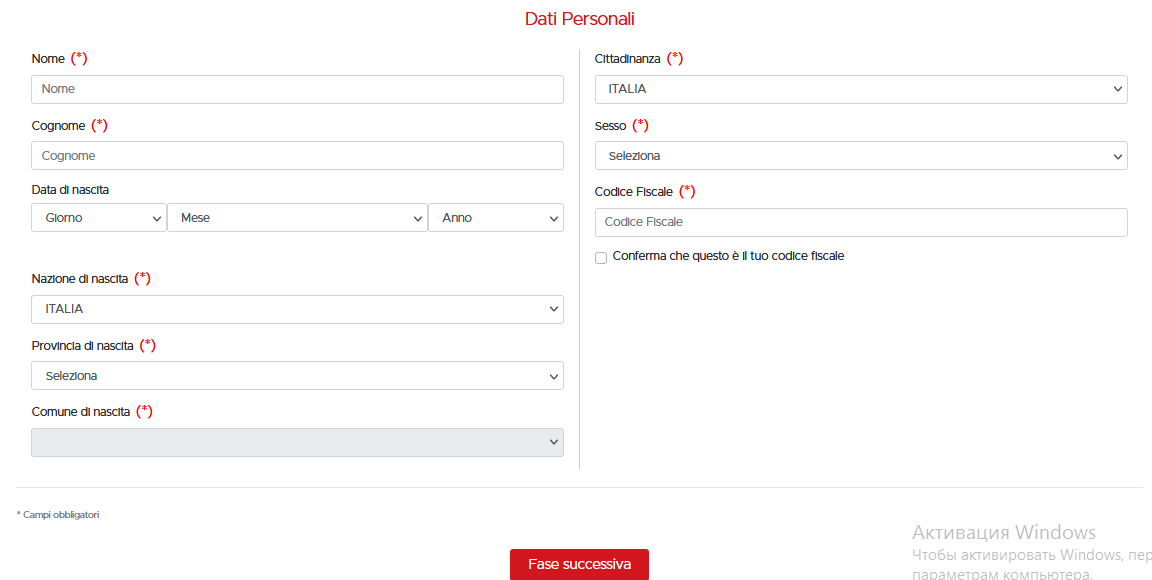1152x580 pixels.
Task: Click the chevron arrow of Cittadinanza
Action: (x=1118, y=89)
